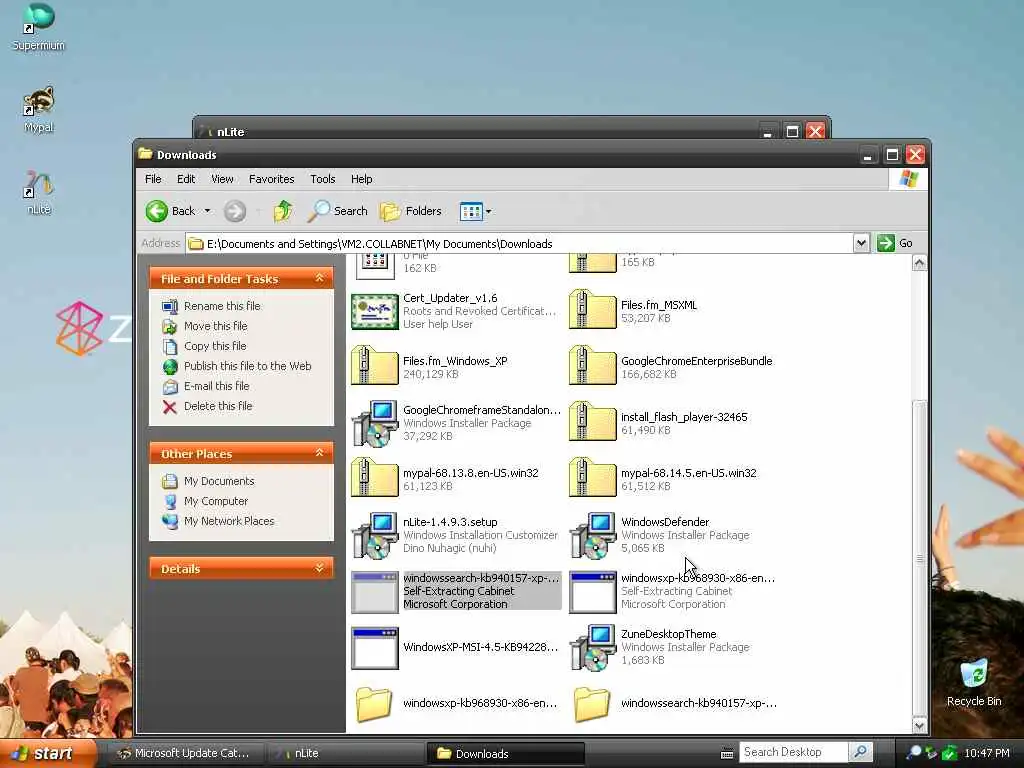Viewport: 1024px width, 768px height.
Task: Select the nLite-1.4.9.3.setup installer icon
Action: (x=375, y=536)
